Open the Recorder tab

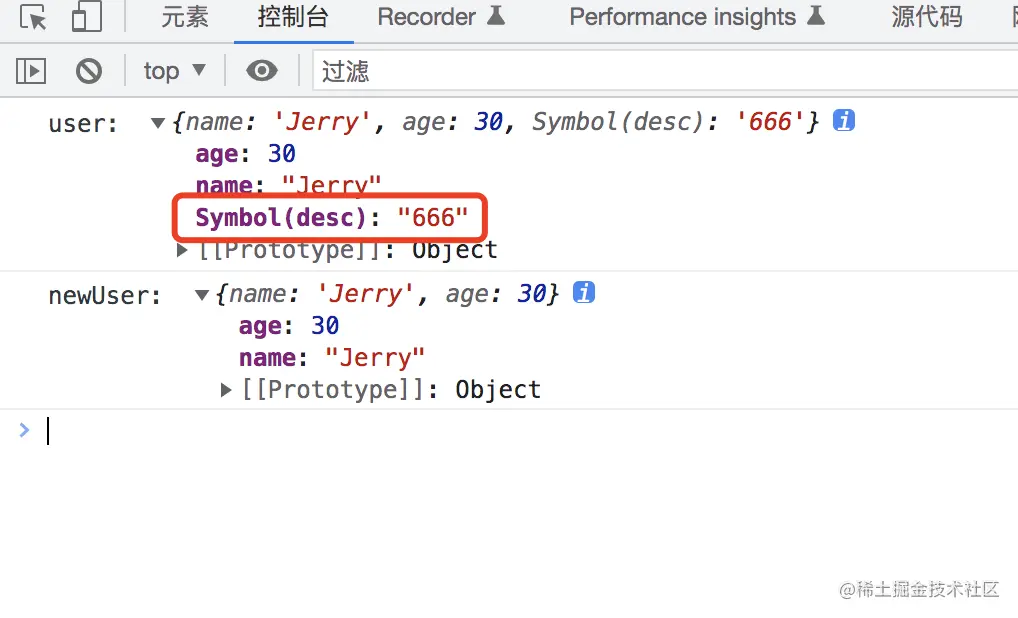427,17
